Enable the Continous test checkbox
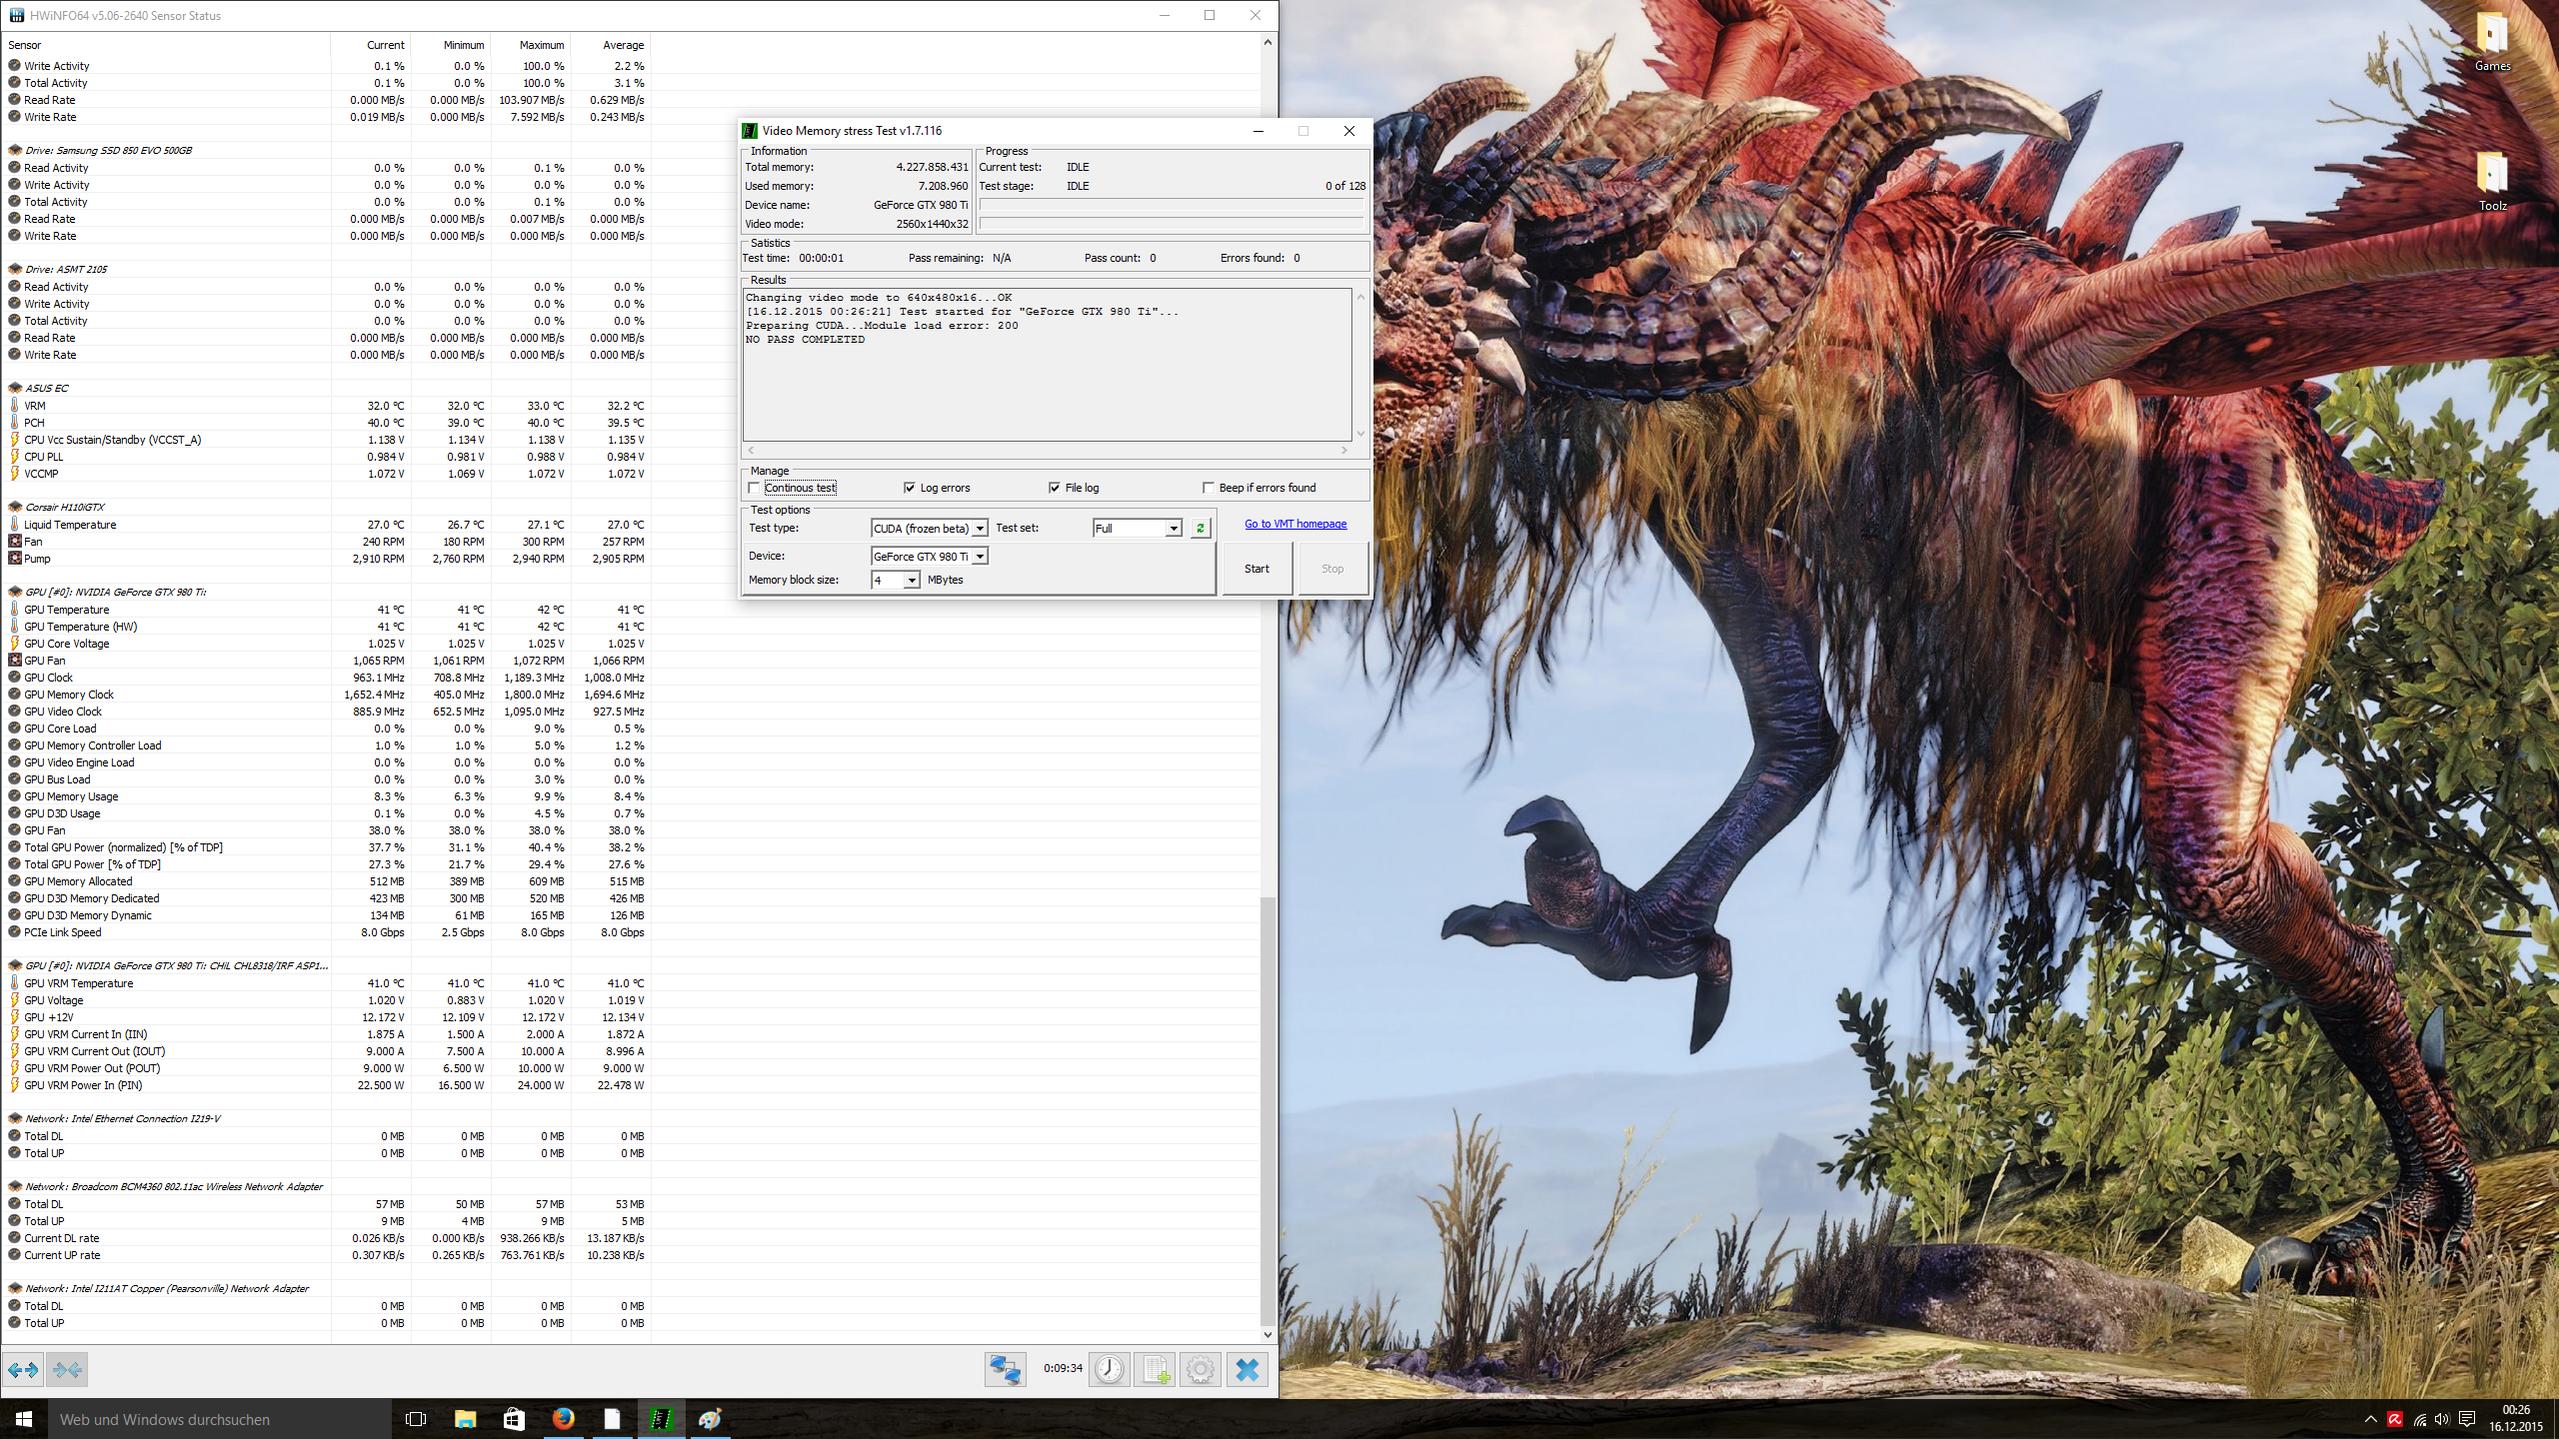The image size is (2559, 1439). tap(754, 488)
